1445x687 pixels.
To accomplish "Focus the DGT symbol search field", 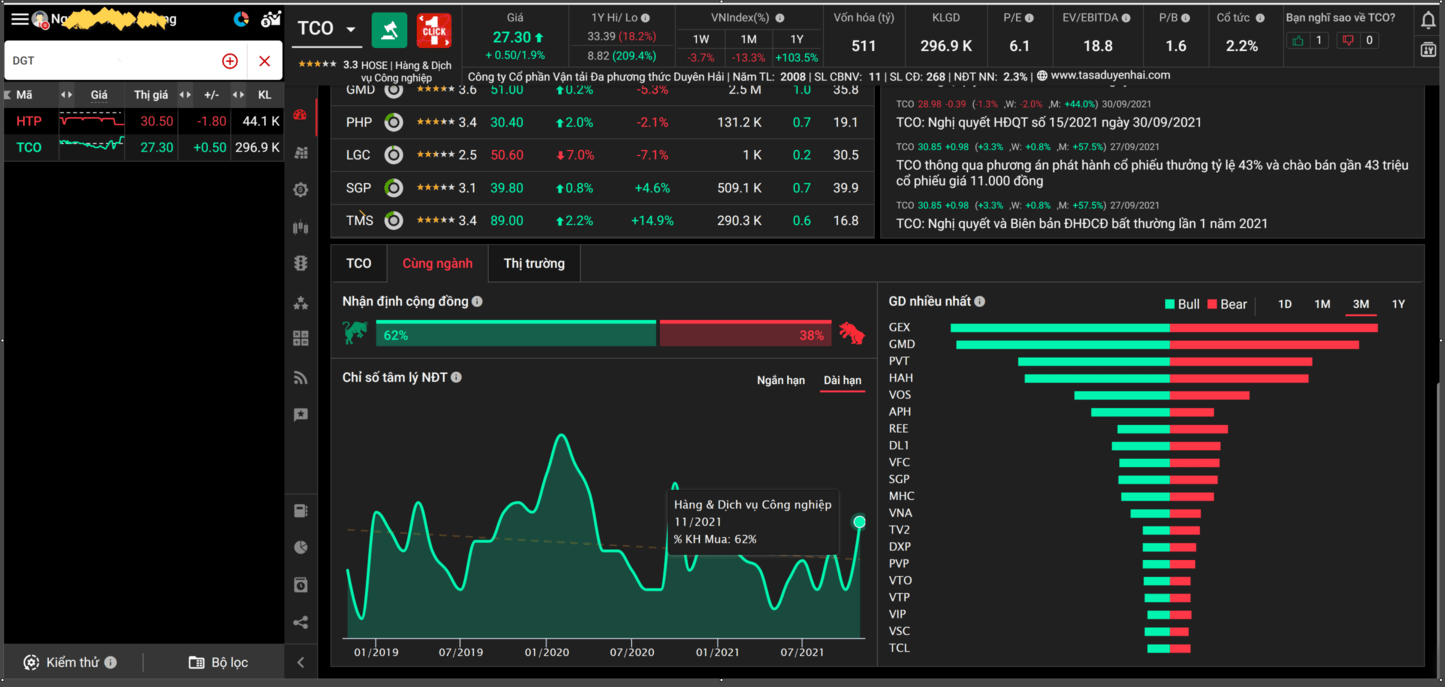I will pyautogui.click(x=112, y=61).
